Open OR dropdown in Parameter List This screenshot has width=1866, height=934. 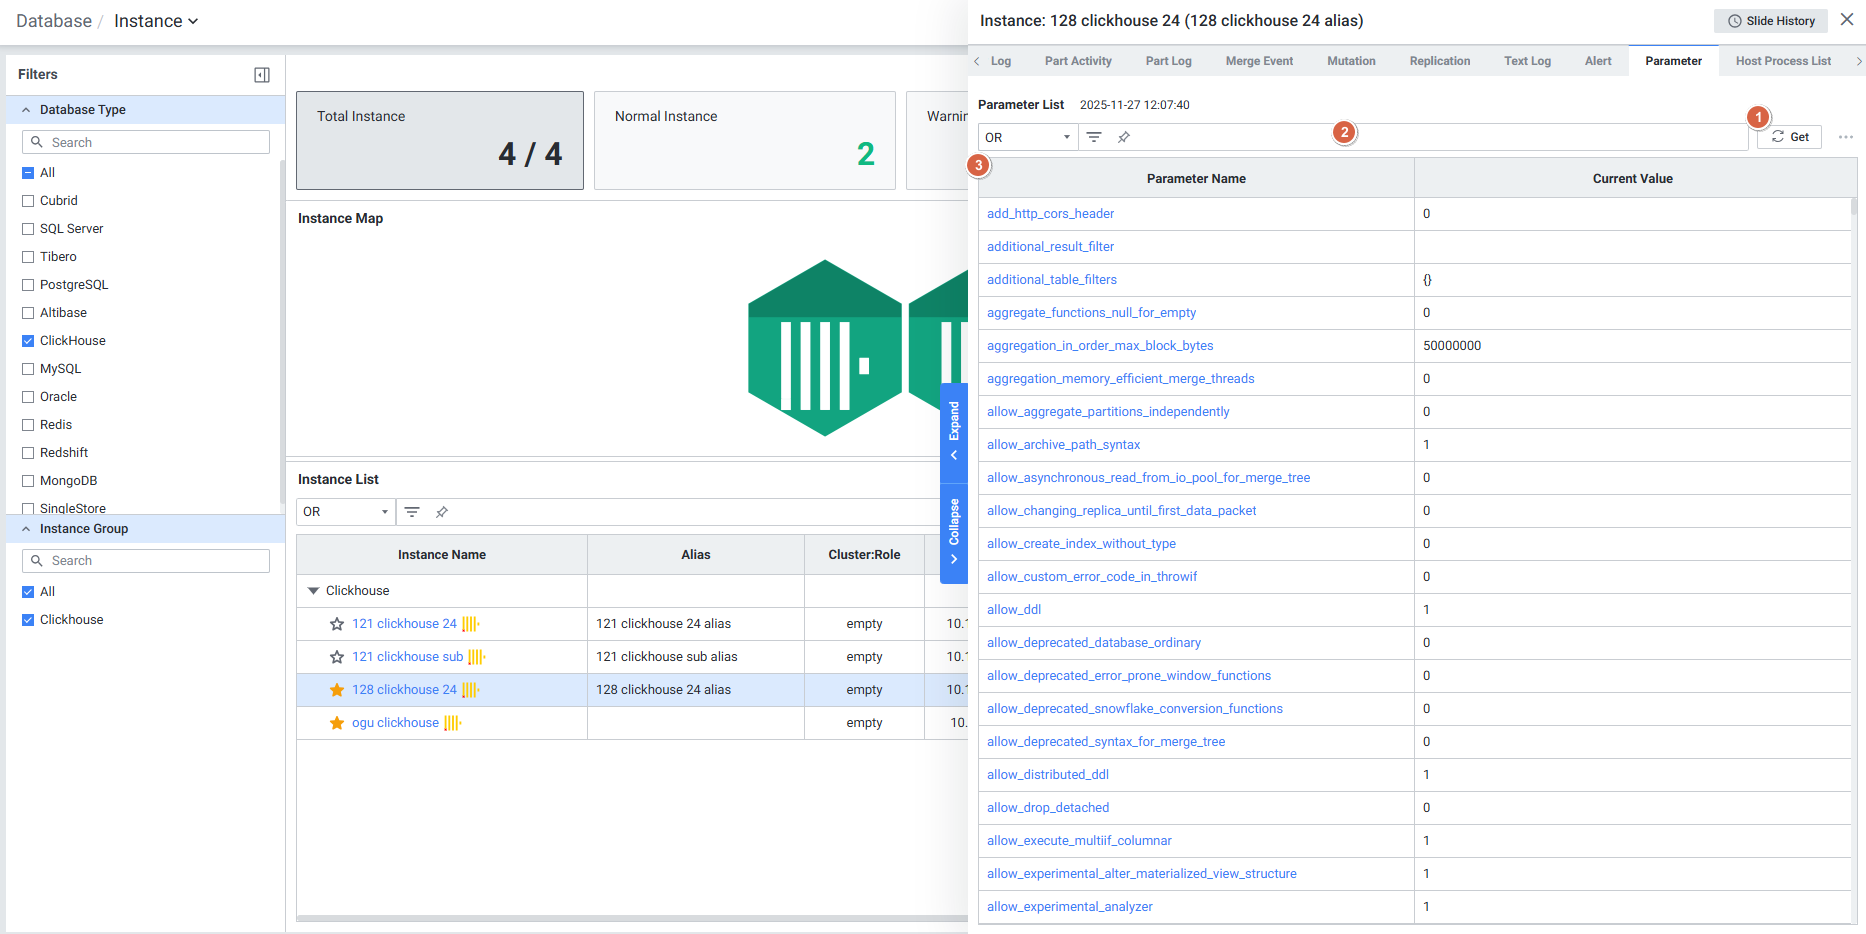(x=1027, y=137)
